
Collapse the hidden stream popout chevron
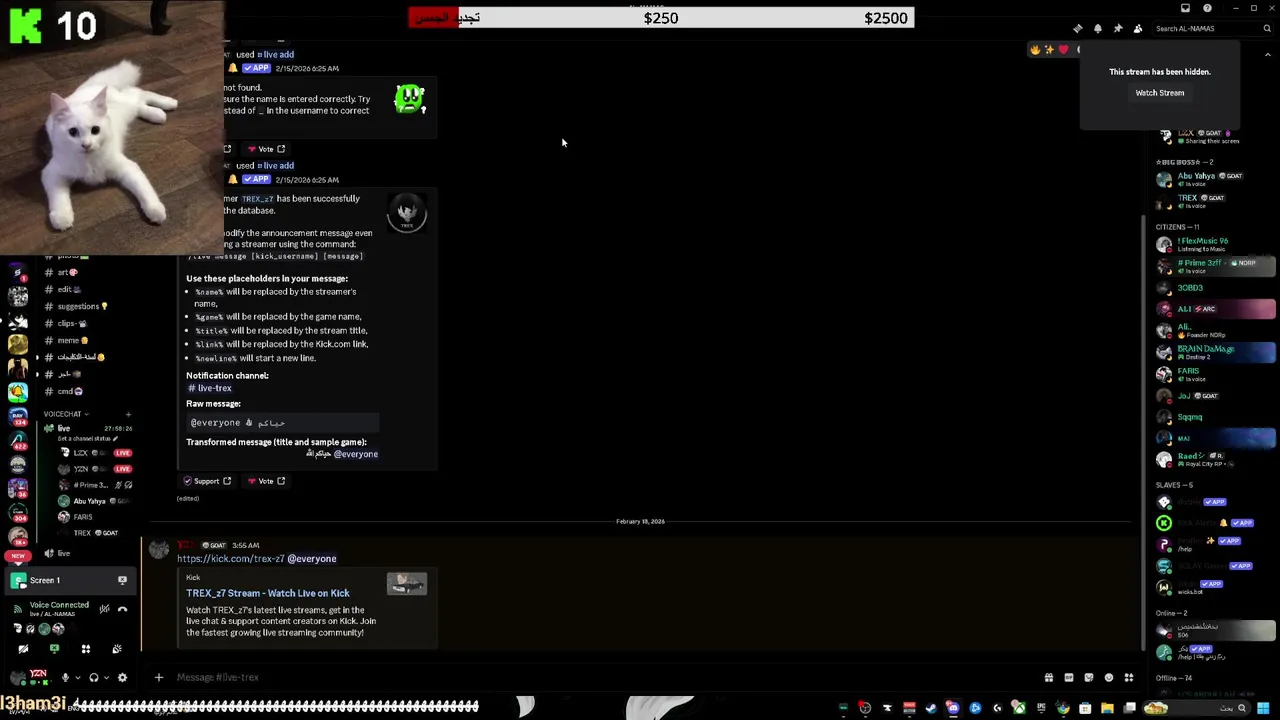(x=1267, y=56)
